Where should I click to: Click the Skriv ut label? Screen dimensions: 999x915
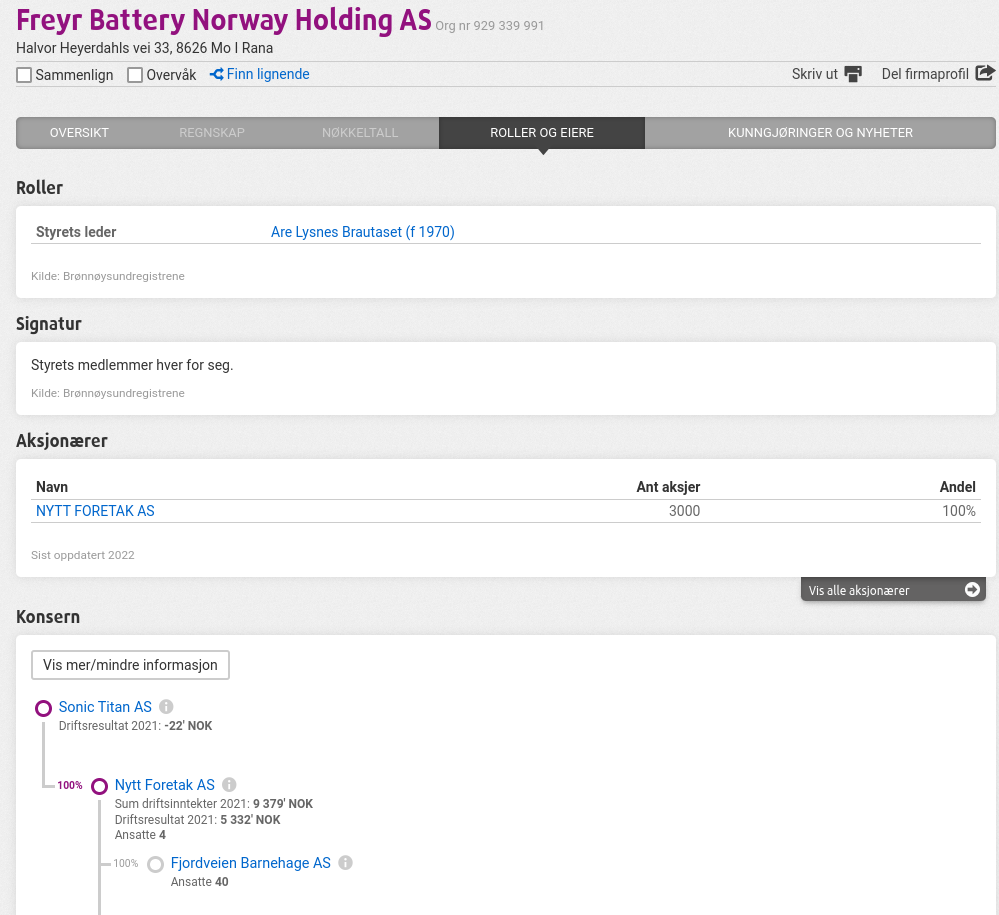pyautogui.click(x=814, y=74)
